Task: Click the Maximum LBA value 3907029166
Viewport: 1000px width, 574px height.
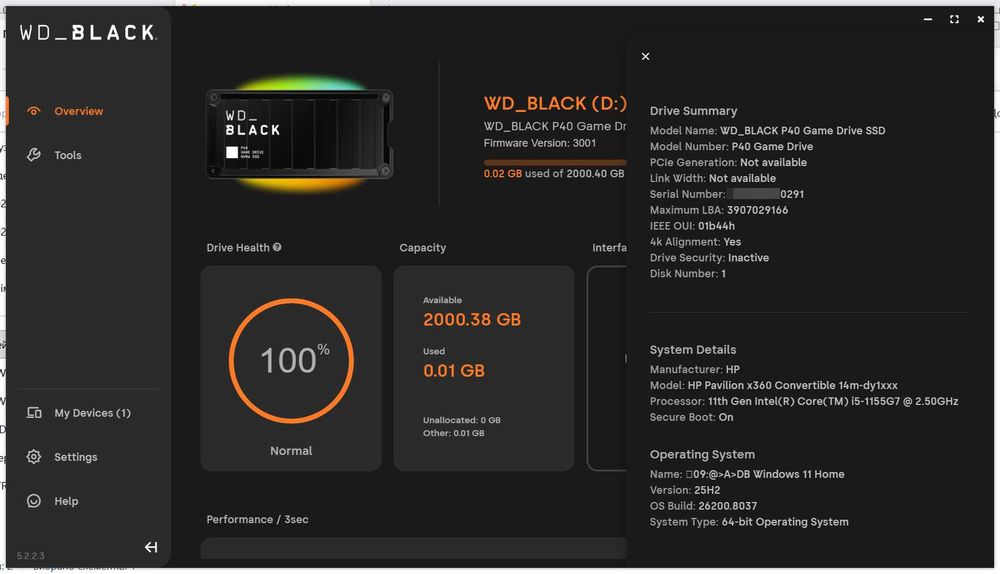Action: pyautogui.click(x=758, y=210)
